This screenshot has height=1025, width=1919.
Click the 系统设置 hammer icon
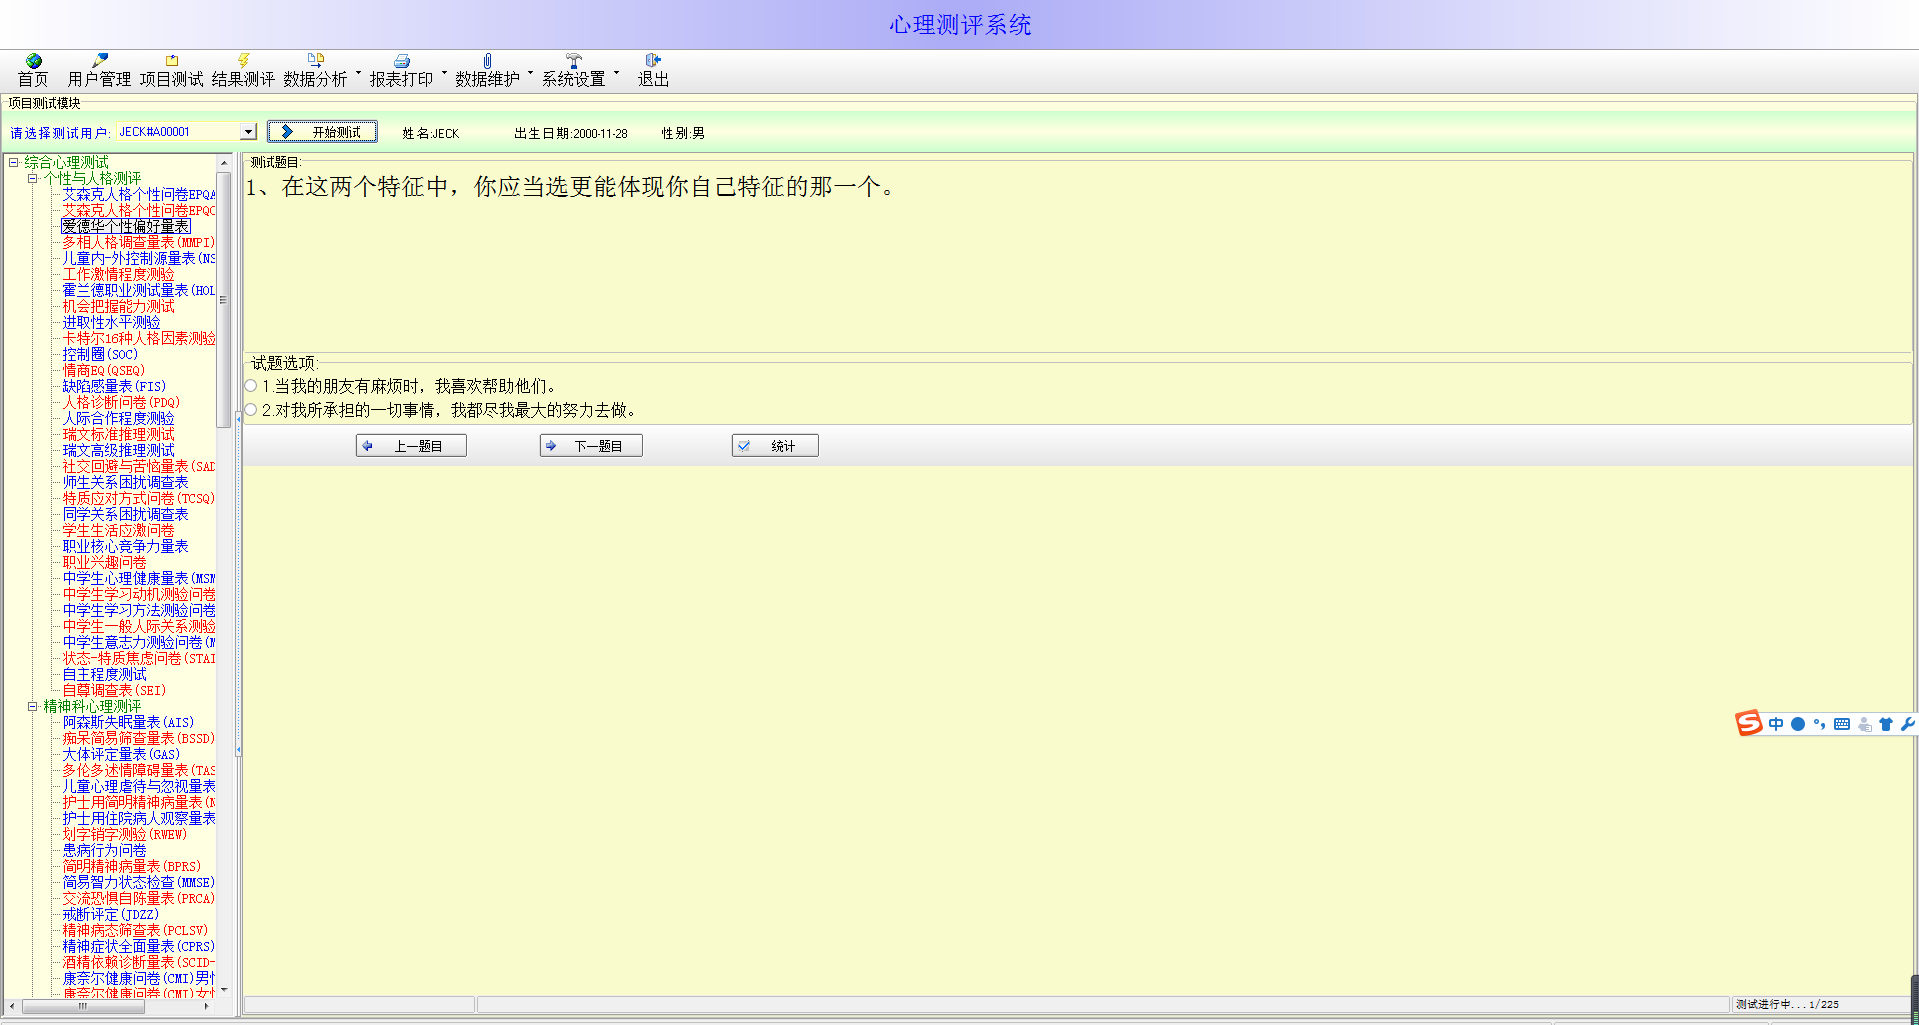[573, 61]
